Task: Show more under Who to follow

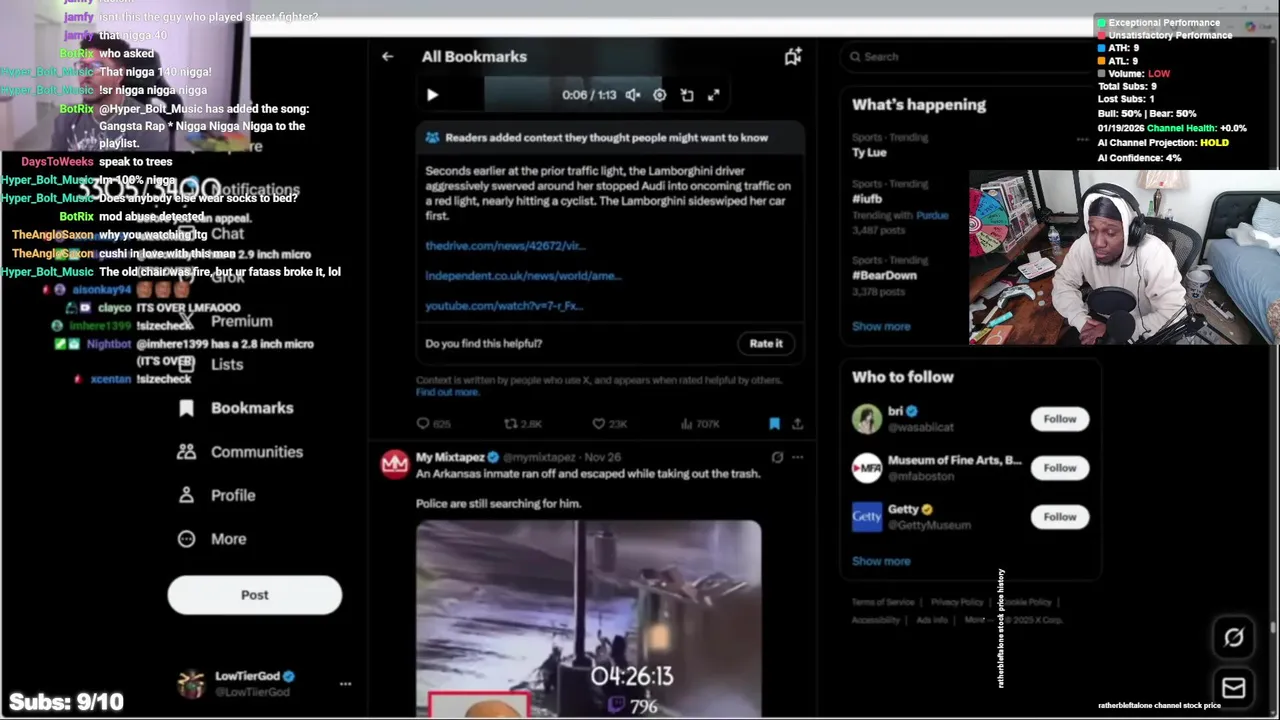Action: (x=881, y=561)
